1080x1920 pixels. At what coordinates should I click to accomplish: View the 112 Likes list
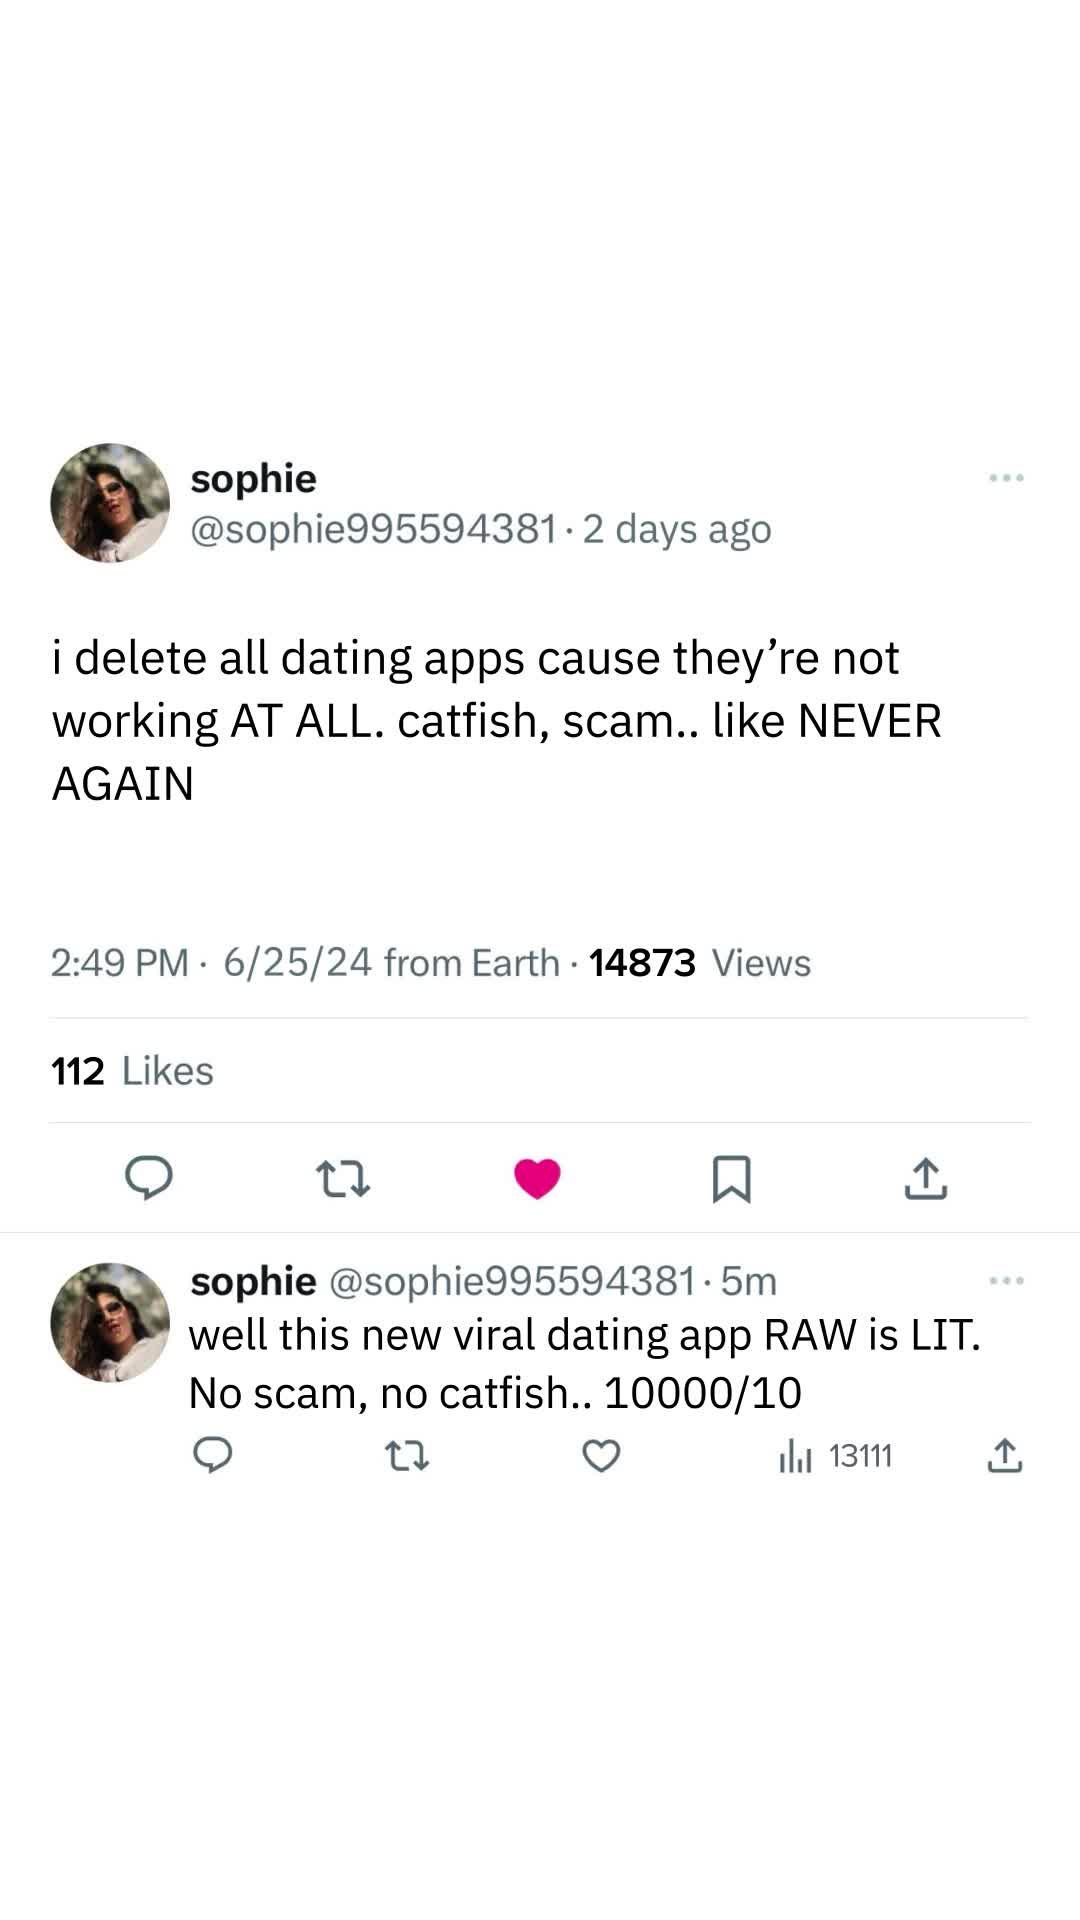132,1071
